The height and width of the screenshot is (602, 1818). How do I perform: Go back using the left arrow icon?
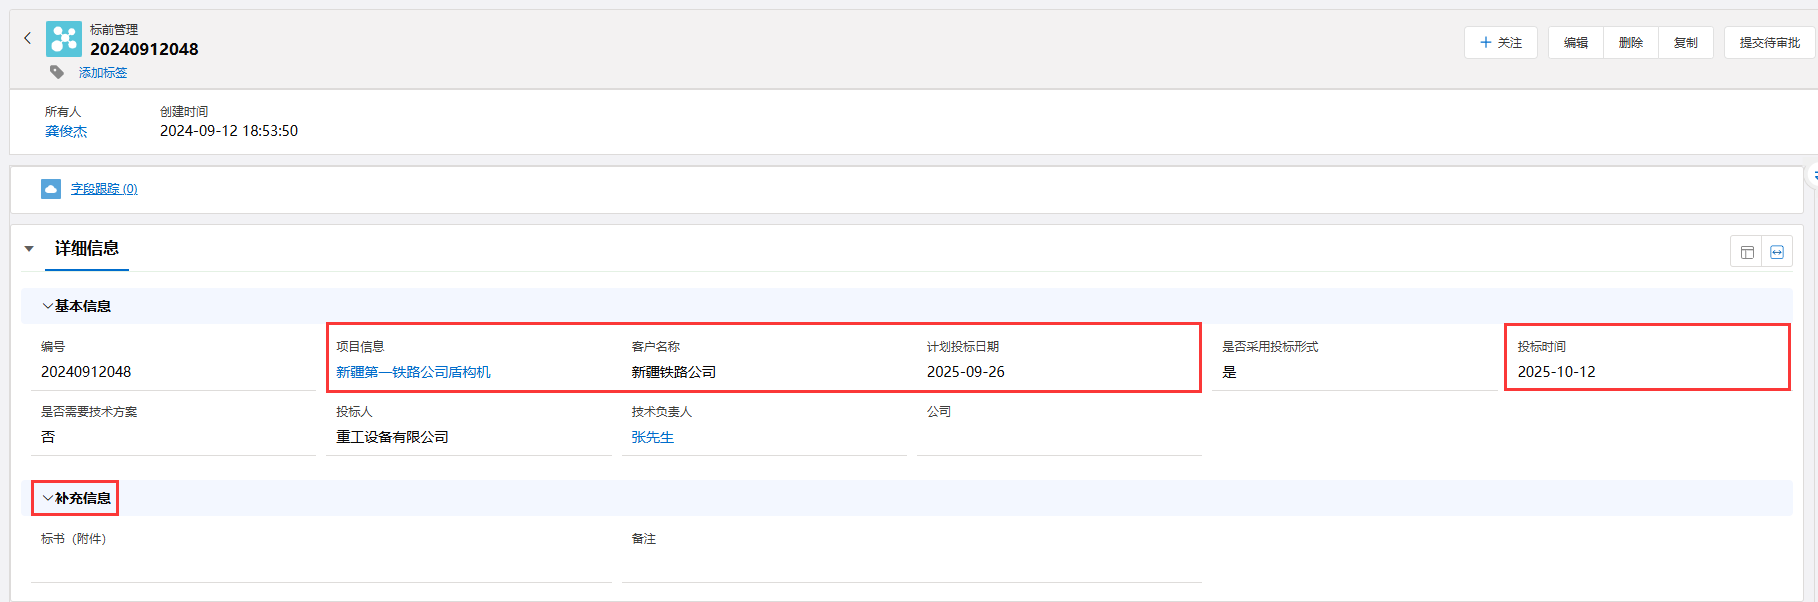click(27, 38)
